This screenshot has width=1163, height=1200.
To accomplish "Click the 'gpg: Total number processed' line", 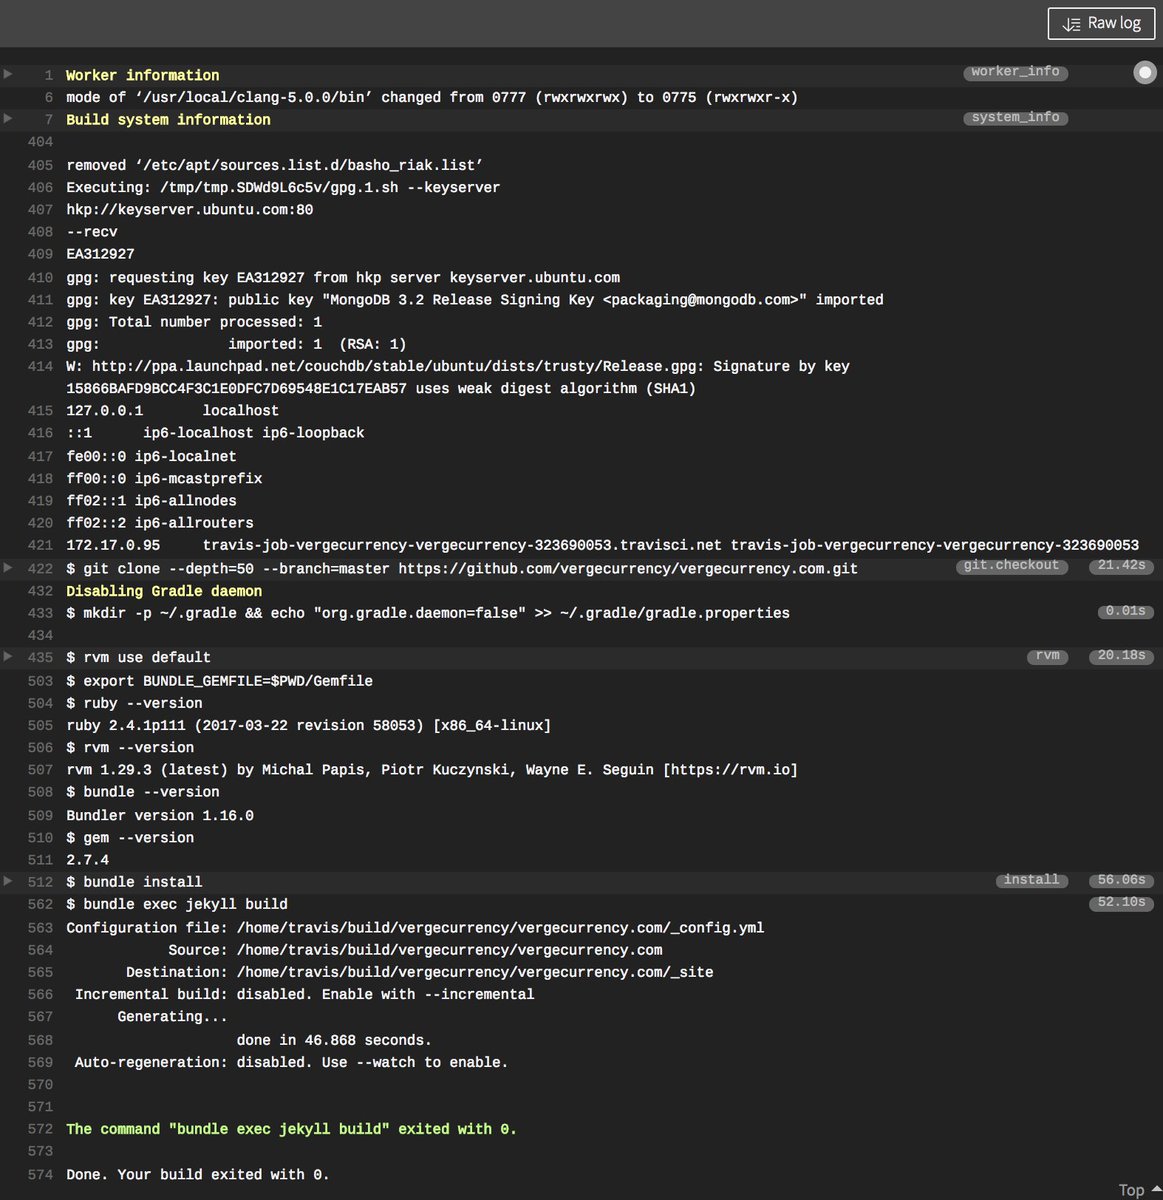I will [194, 322].
